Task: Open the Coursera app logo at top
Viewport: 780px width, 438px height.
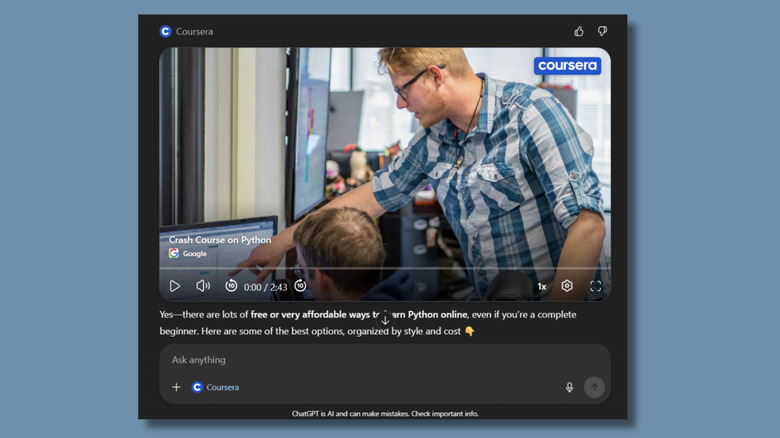Action: click(166, 31)
